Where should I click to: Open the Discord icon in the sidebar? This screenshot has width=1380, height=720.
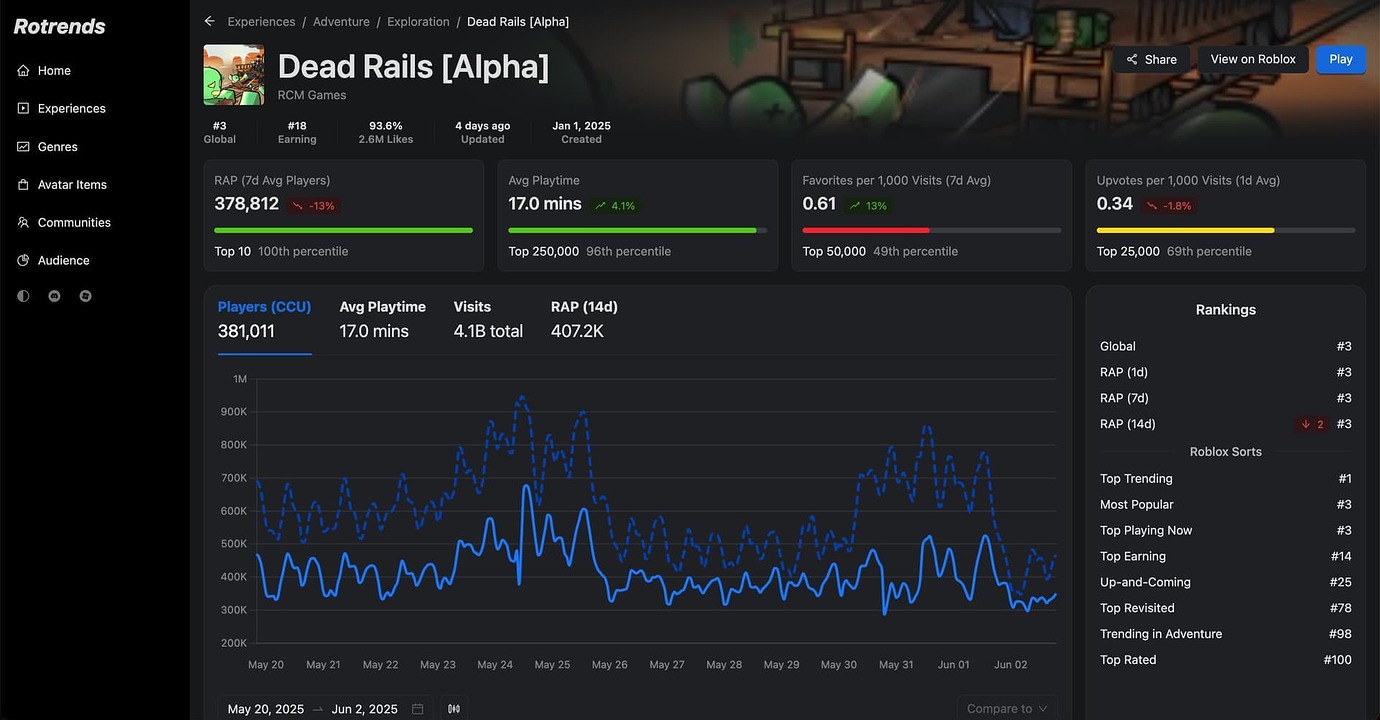pos(54,295)
